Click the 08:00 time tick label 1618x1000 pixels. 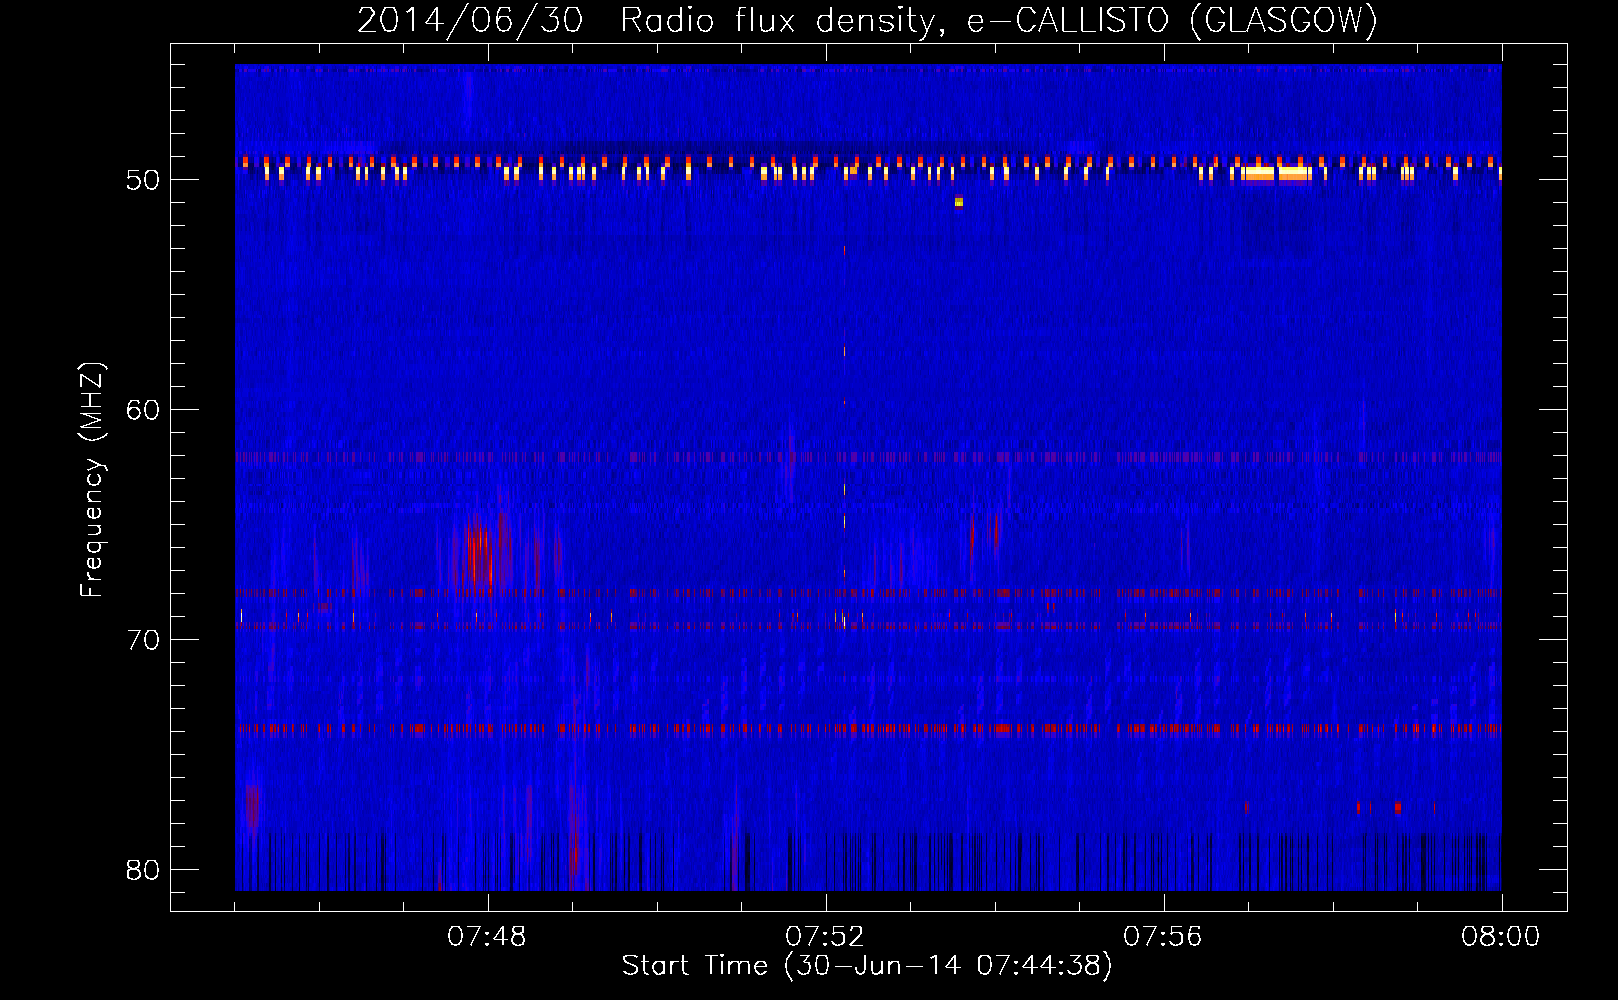(1500, 937)
